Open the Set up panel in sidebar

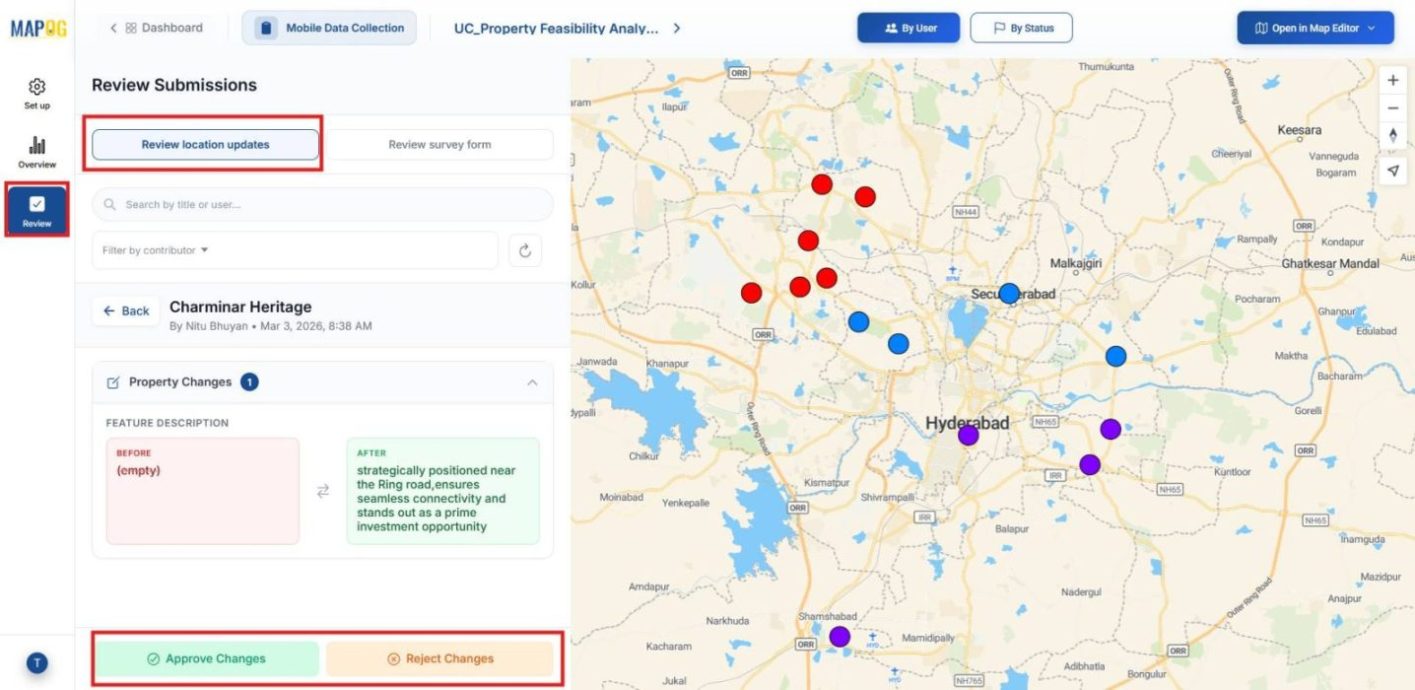point(36,91)
